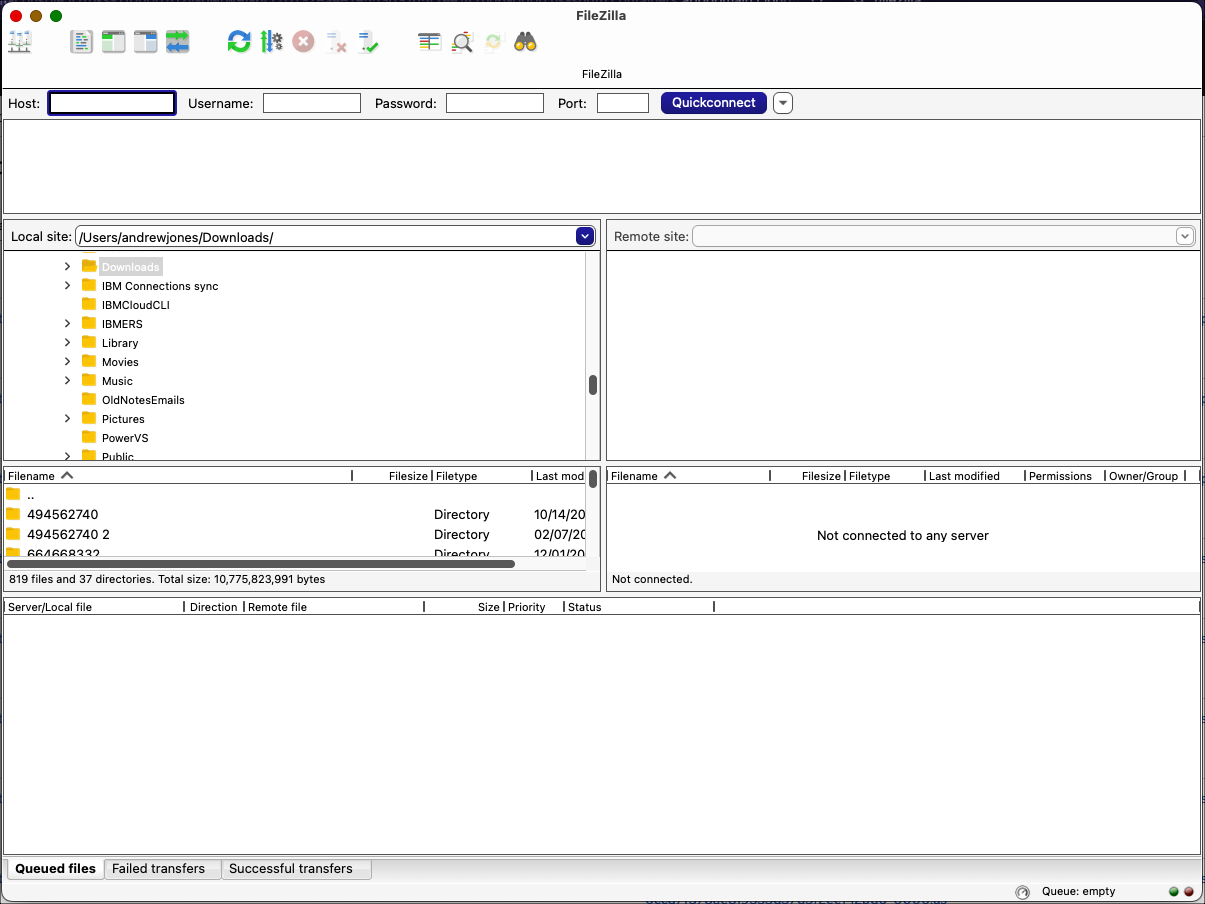Expand the Movies folder node
This screenshot has height=904, width=1205.
67,362
